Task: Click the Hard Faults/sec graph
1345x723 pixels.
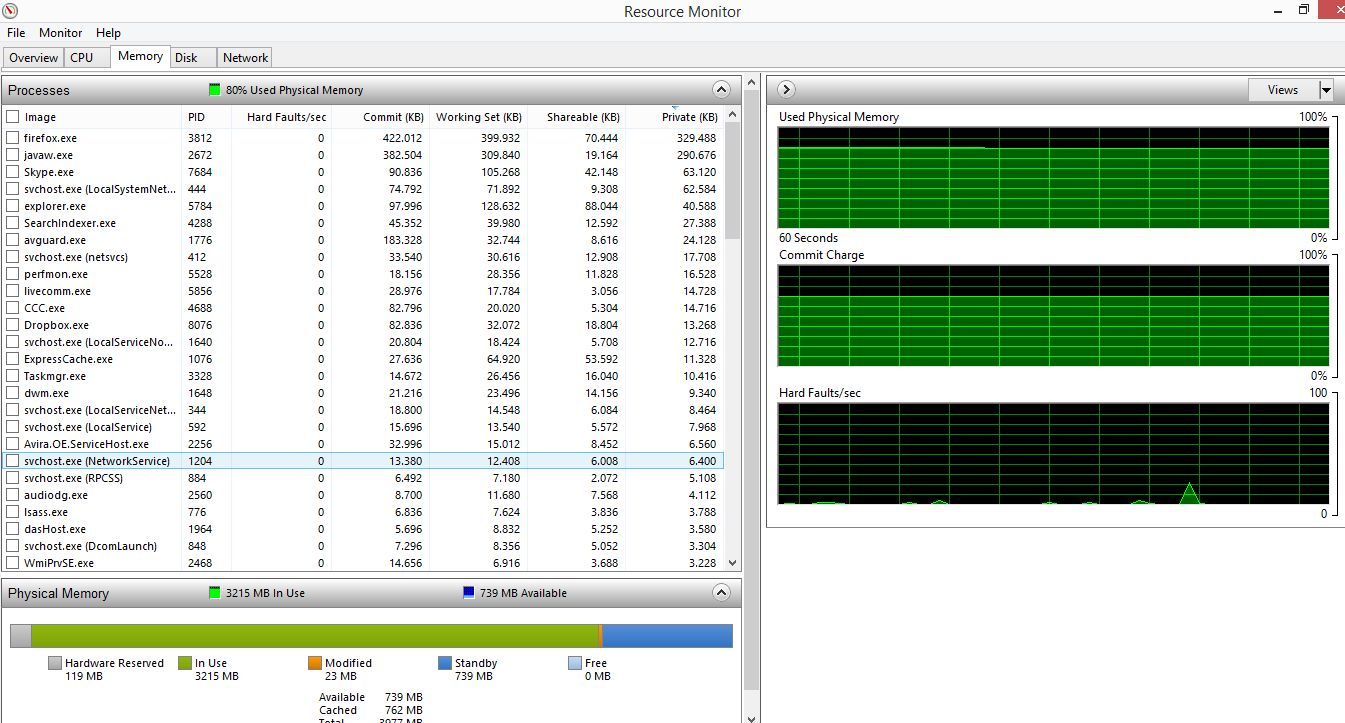Action: pos(1053,454)
